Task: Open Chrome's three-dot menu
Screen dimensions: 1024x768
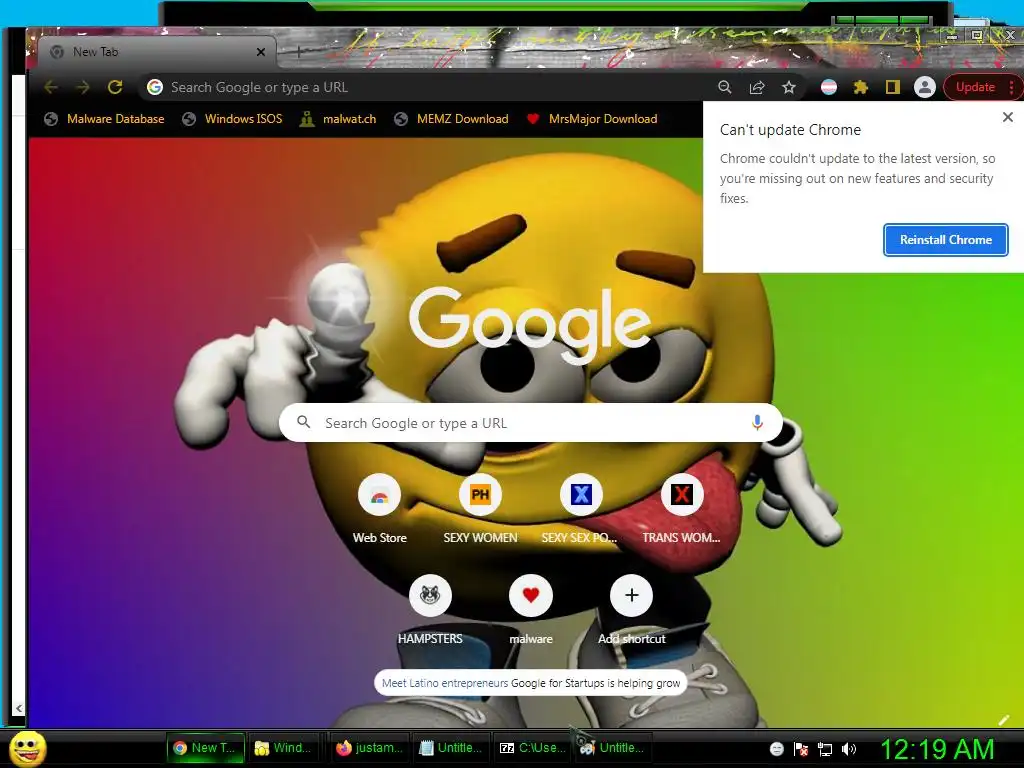Action: click(1012, 87)
